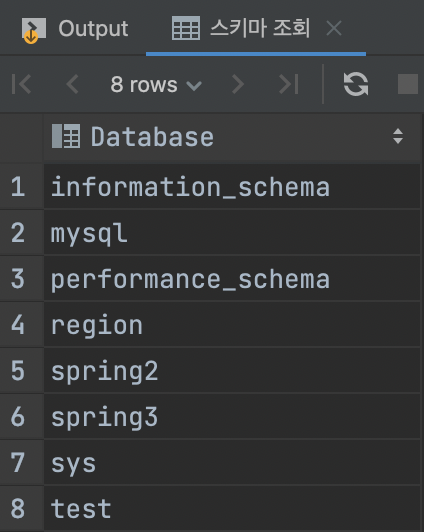
Task: Go to first page arrow icon
Action: tap(21, 84)
